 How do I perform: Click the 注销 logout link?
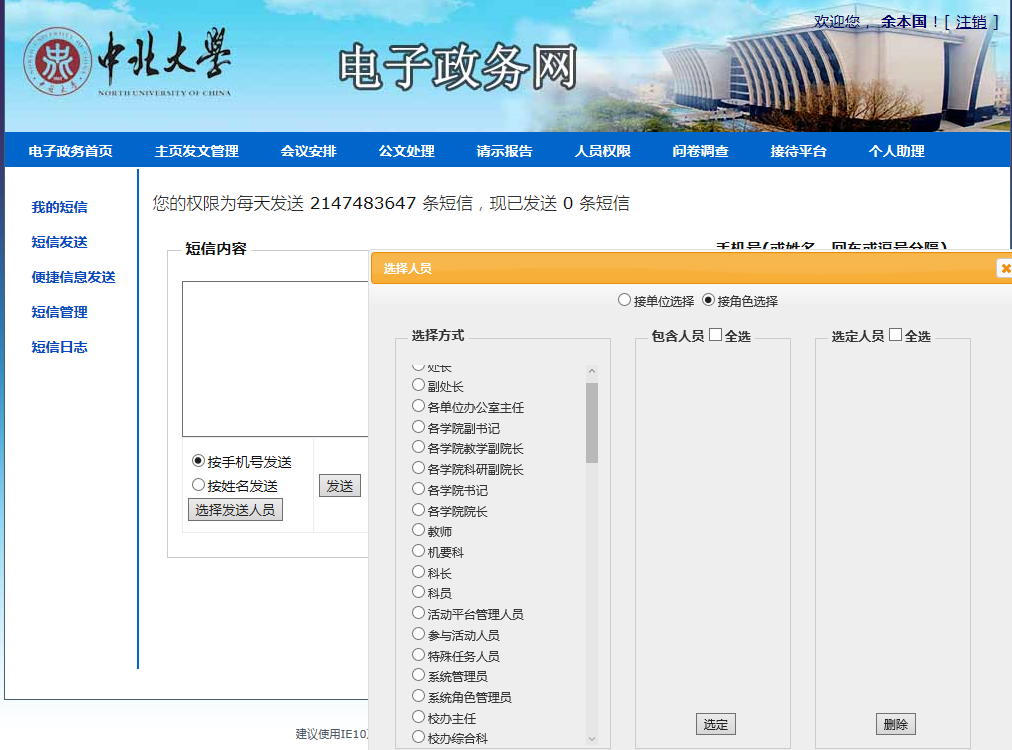(970, 22)
